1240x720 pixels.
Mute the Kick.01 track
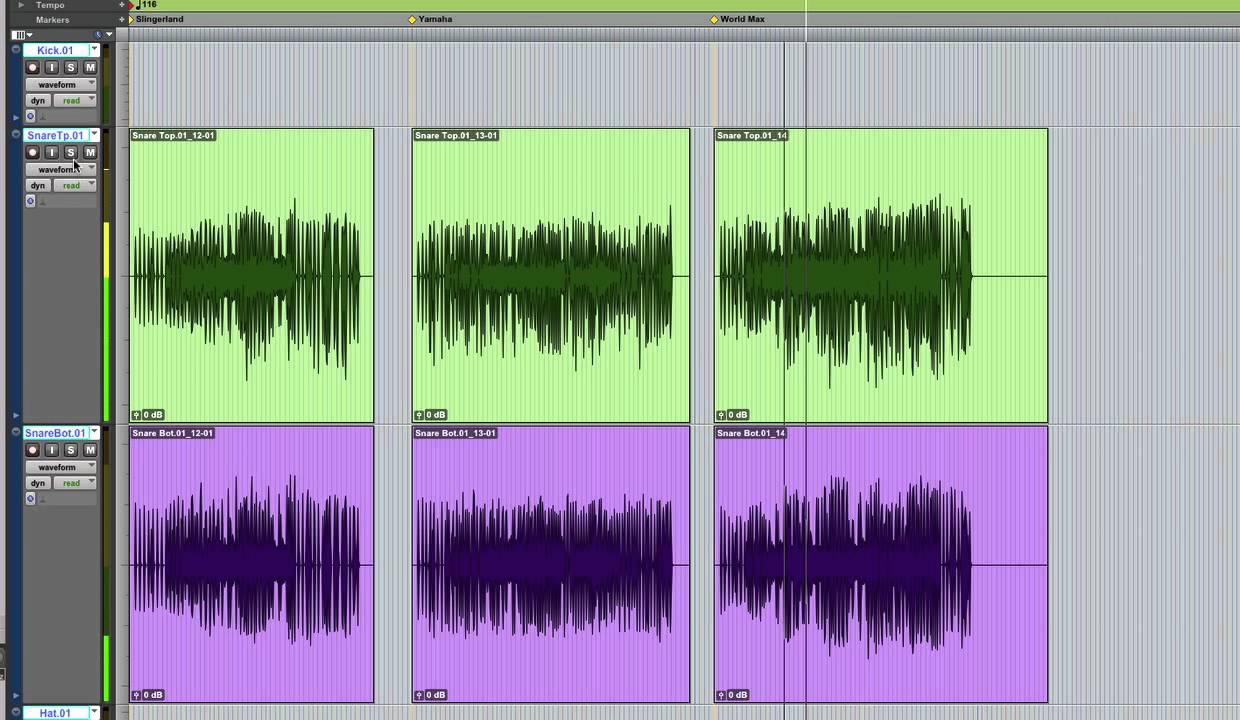point(89,67)
